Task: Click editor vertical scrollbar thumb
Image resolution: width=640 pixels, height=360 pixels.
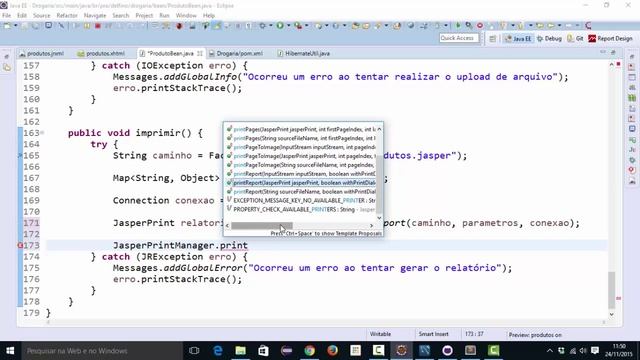Action: [x=611, y=290]
